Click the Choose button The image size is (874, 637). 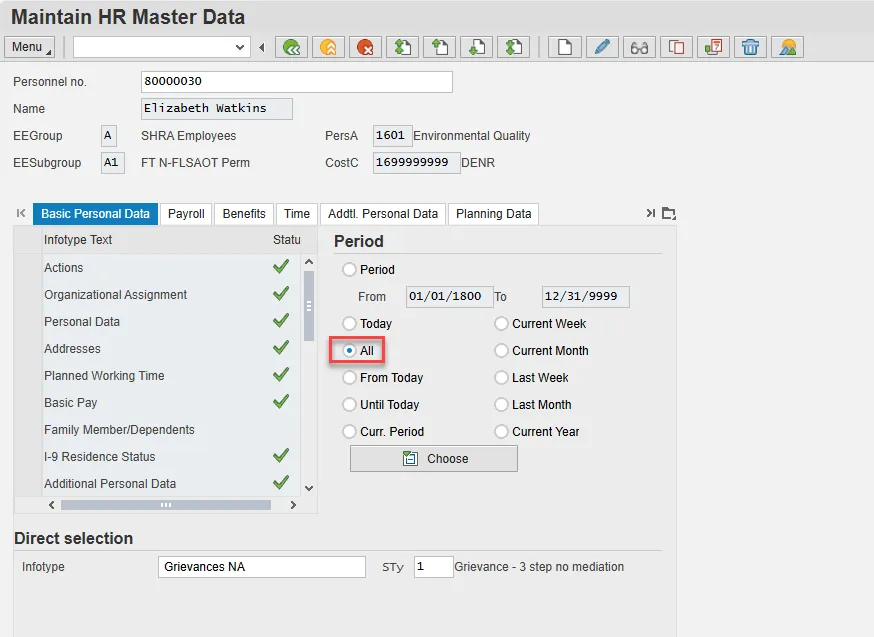434,459
